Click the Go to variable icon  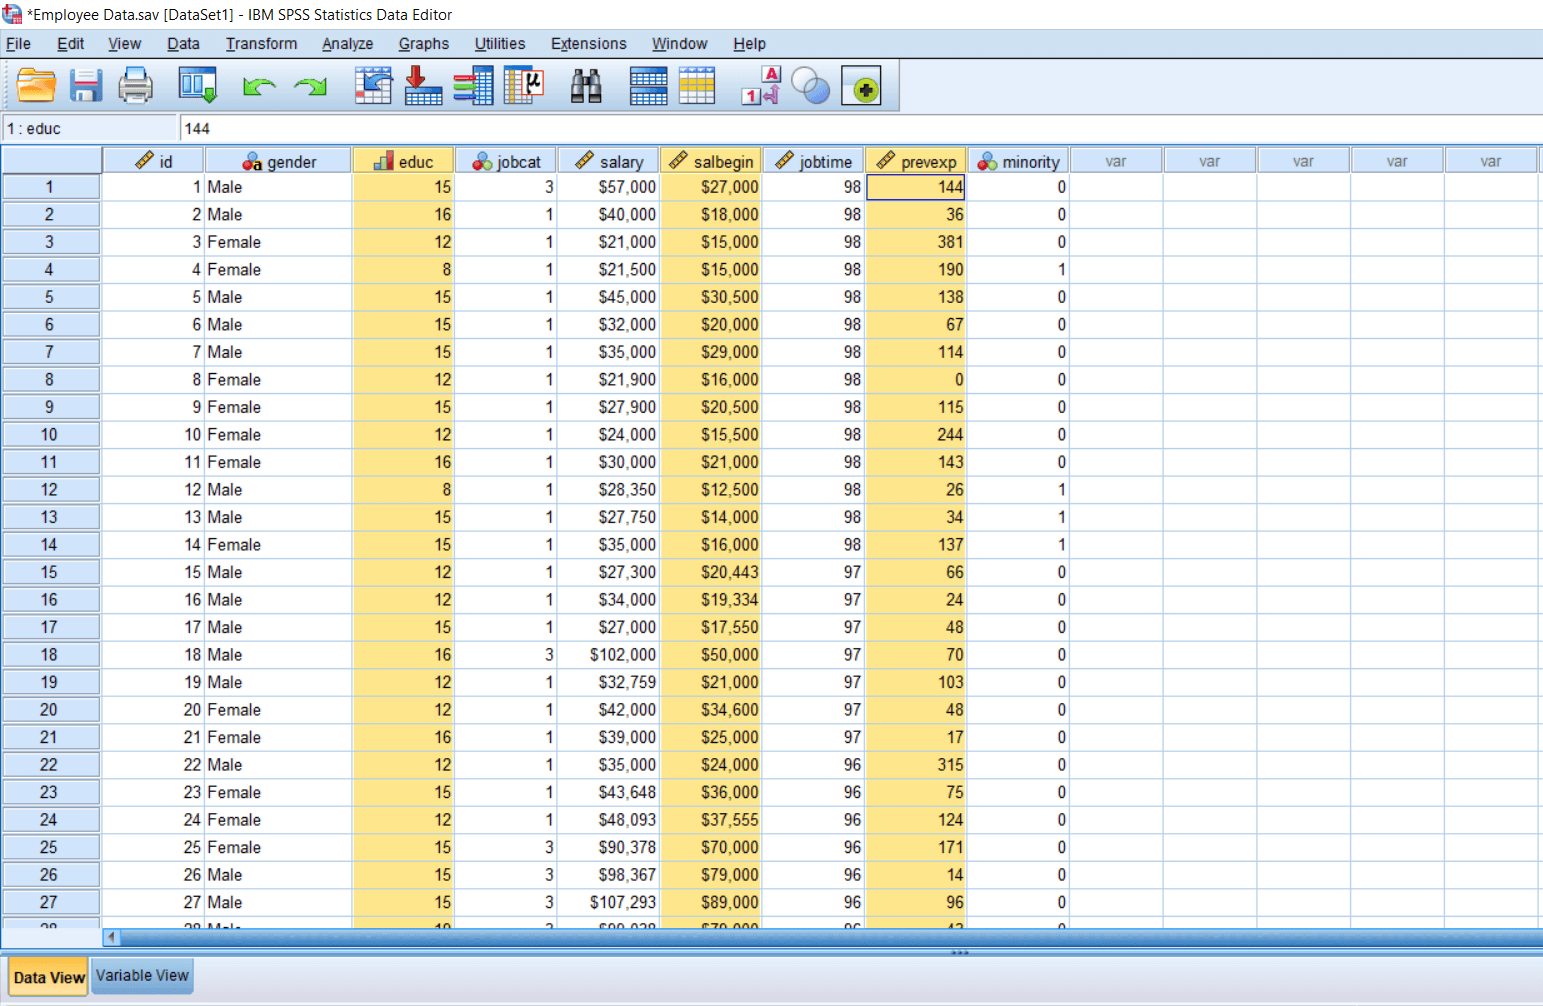[423, 86]
